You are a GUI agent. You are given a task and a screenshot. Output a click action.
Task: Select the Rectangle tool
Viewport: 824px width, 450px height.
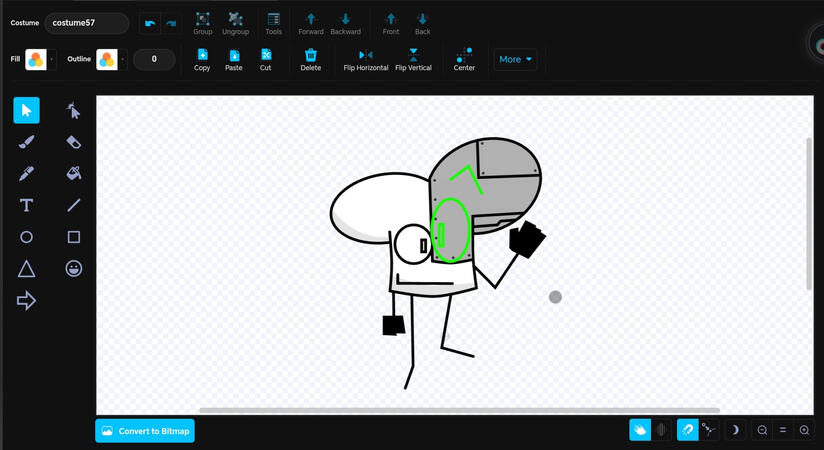[74, 238]
